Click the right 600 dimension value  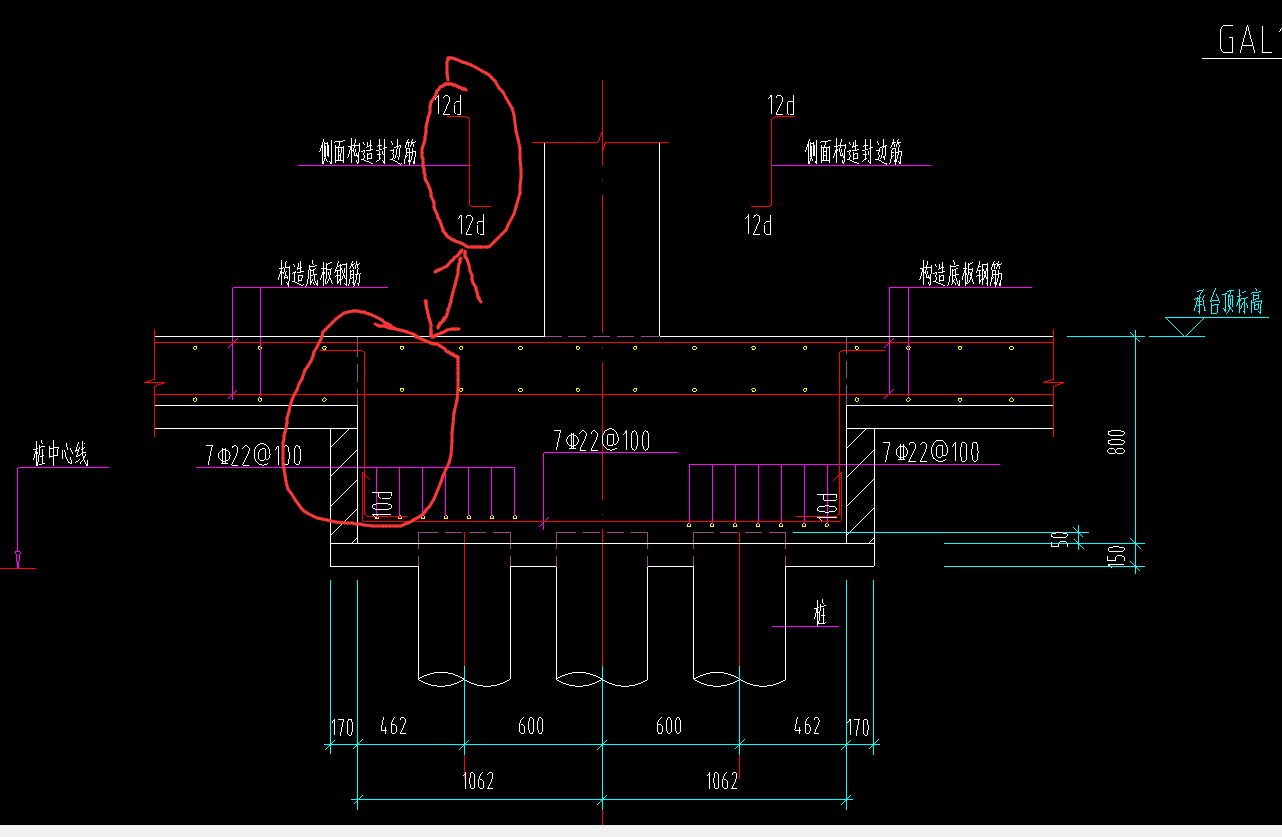click(x=669, y=727)
